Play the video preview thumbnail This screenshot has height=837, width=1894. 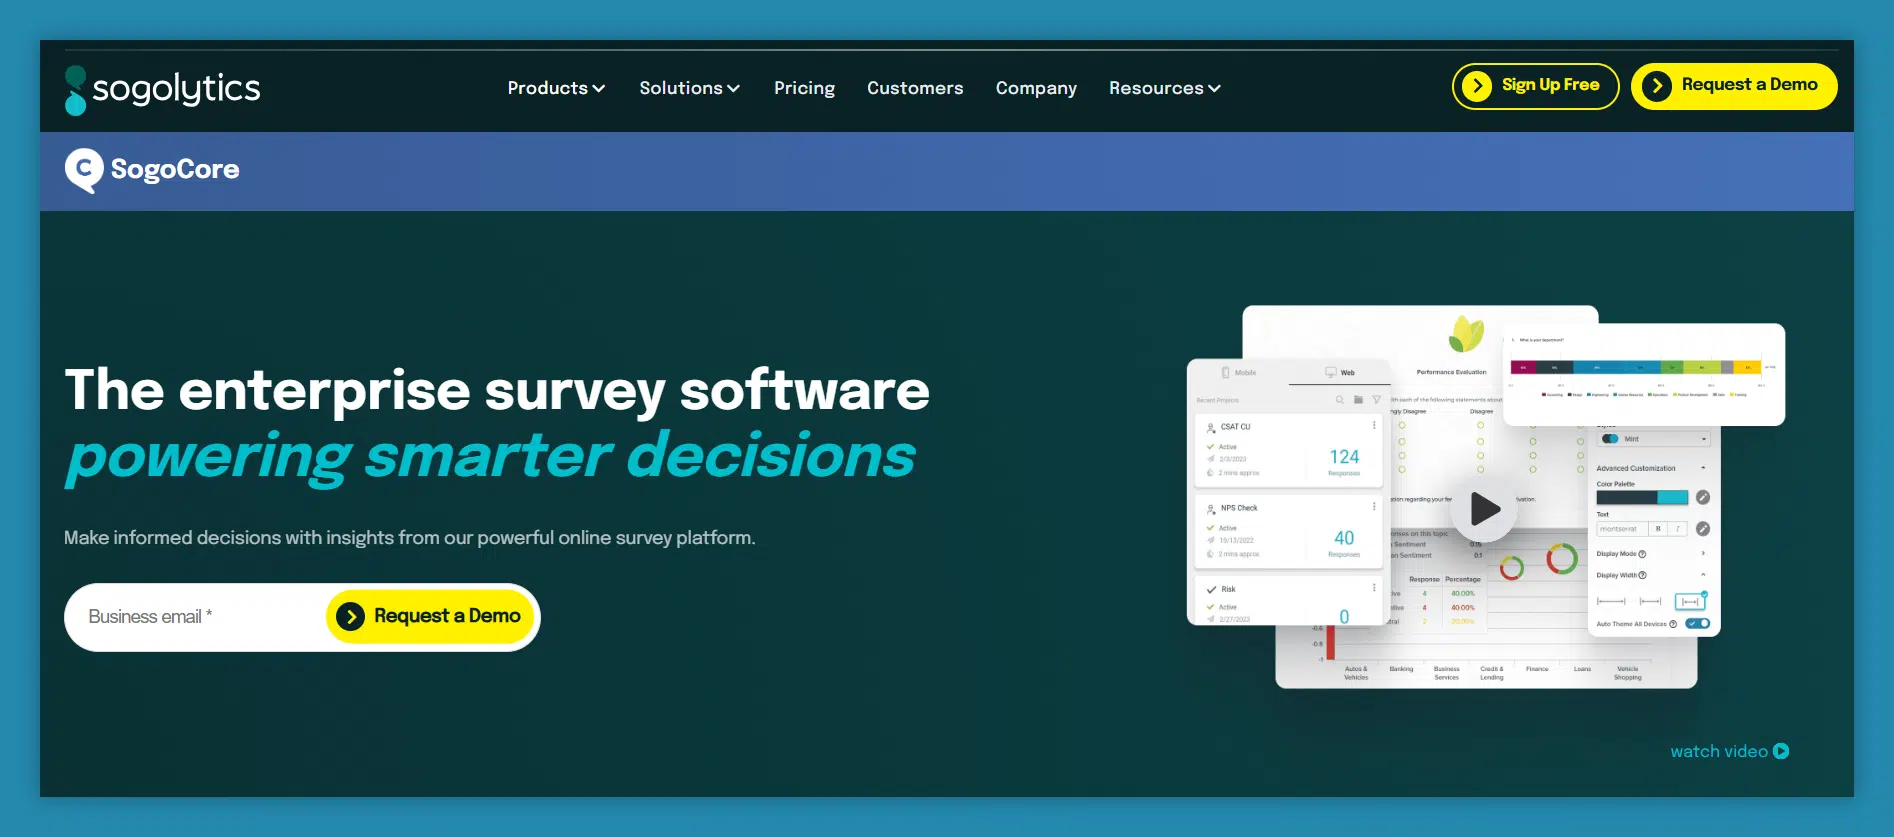tap(1484, 509)
